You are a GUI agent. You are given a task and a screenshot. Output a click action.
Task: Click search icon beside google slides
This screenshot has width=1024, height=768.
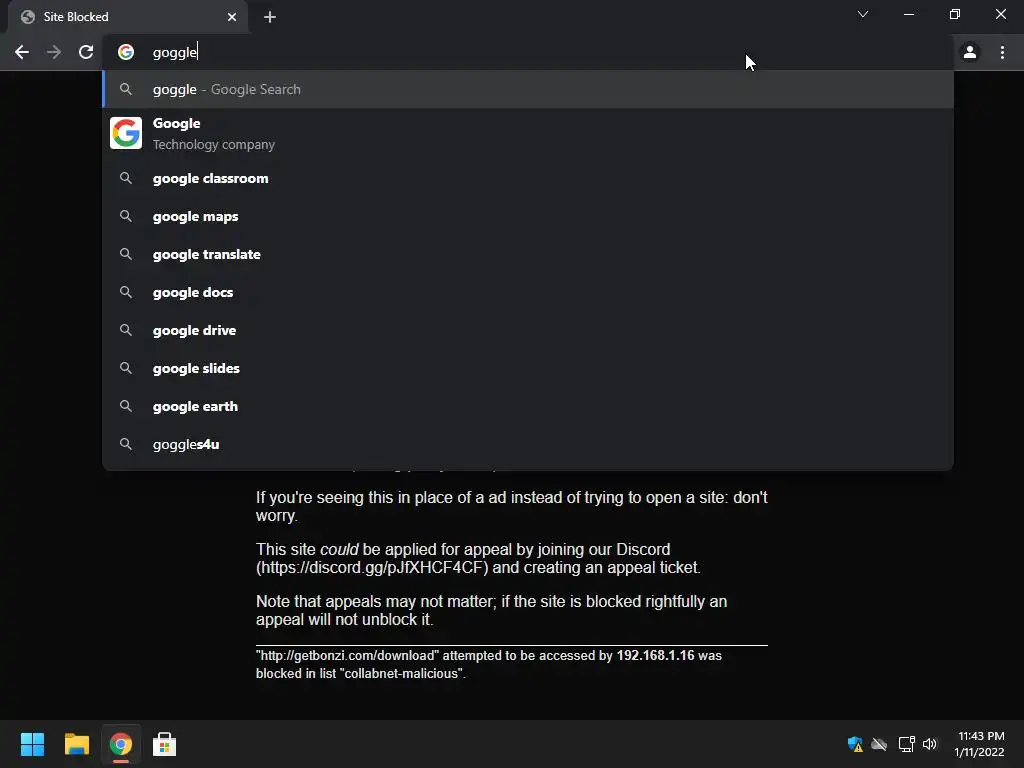tap(126, 368)
